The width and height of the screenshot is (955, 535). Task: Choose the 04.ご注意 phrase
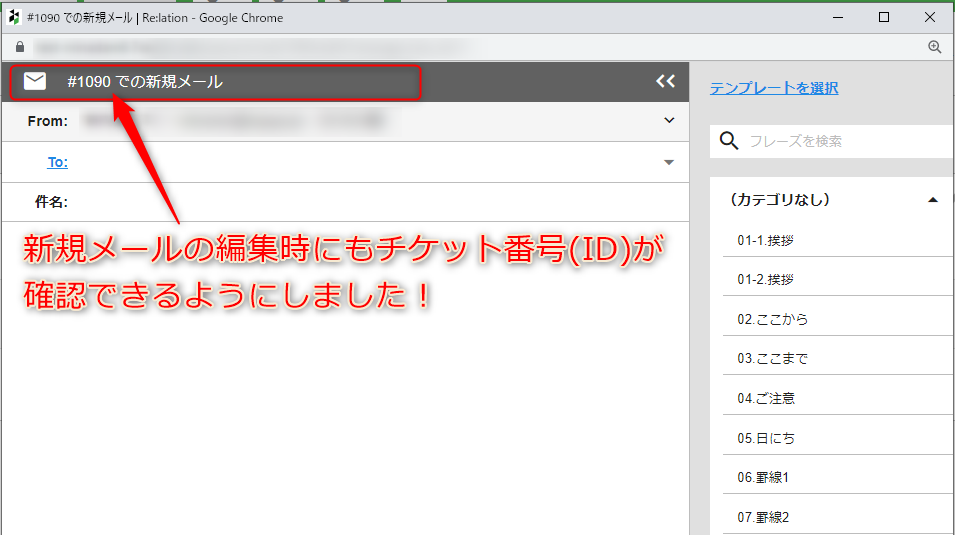coord(766,398)
